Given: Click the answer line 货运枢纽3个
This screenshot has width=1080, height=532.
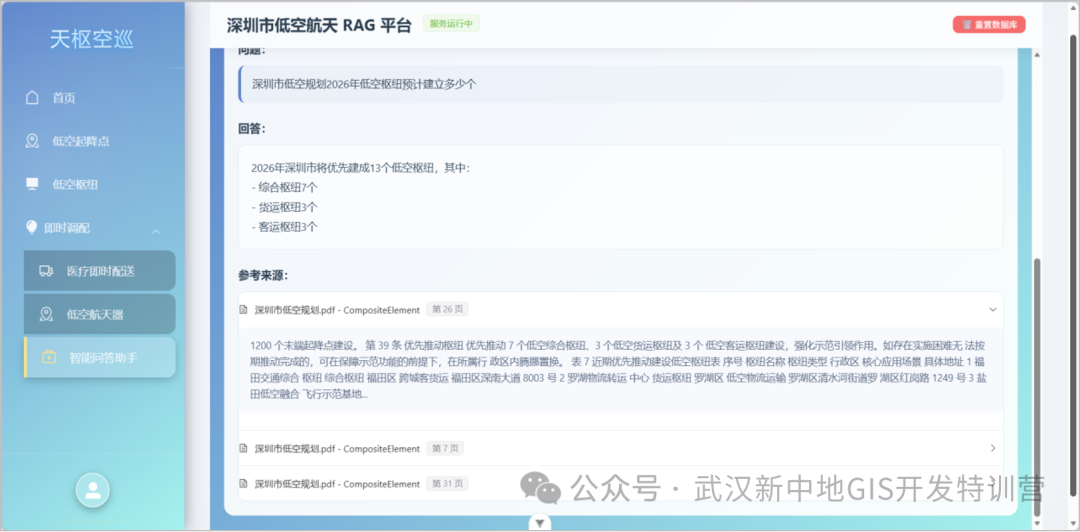Looking at the screenshot, I should 284,207.
